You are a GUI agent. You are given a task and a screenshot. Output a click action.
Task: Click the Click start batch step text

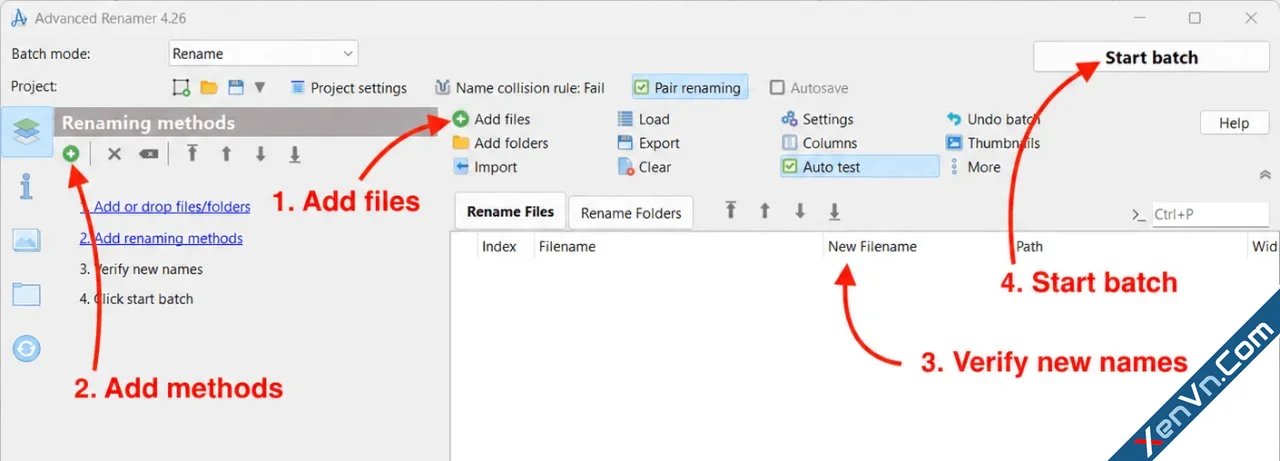click(x=136, y=299)
